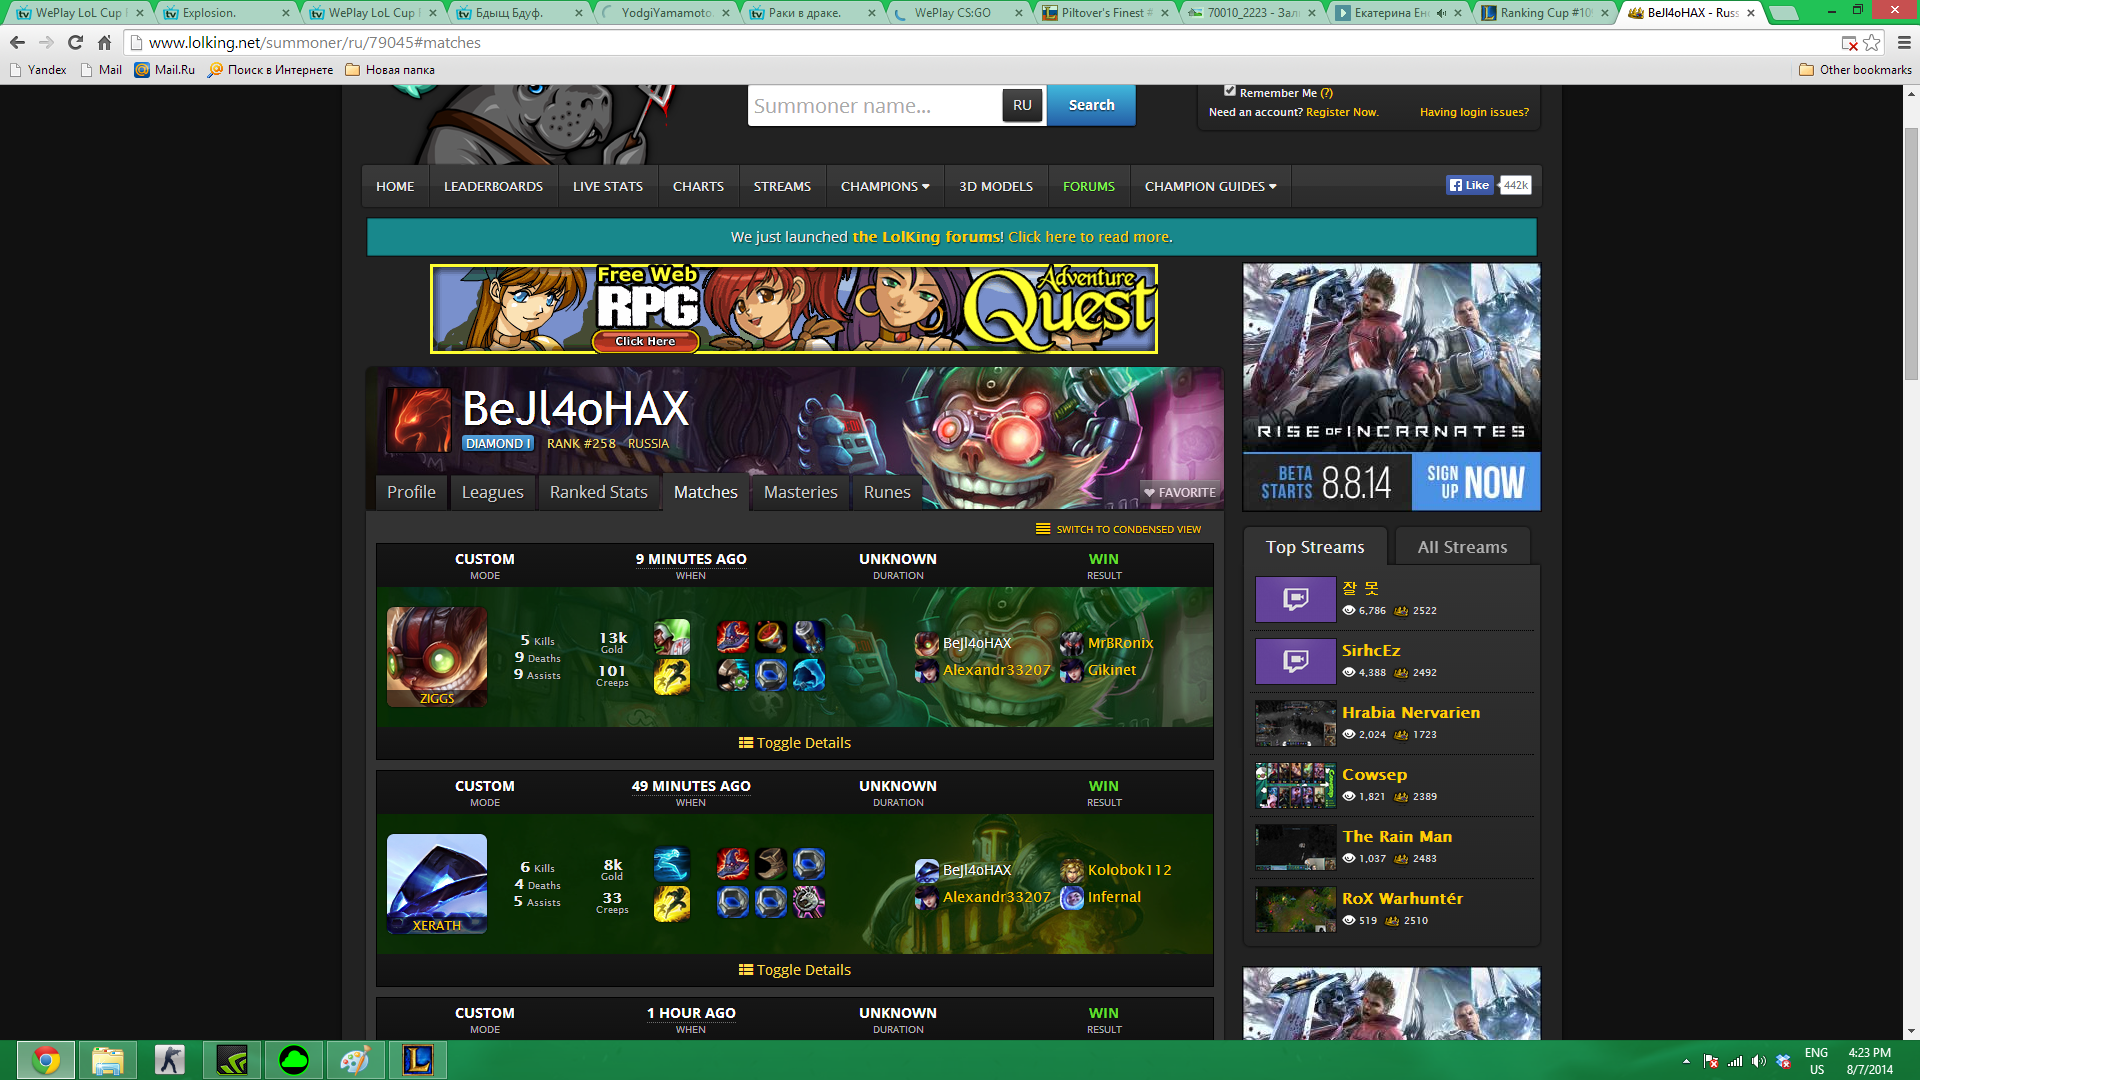Open League of Legends from the taskbar
The image size is (2108, 1080).
[x=417, y=1059]
